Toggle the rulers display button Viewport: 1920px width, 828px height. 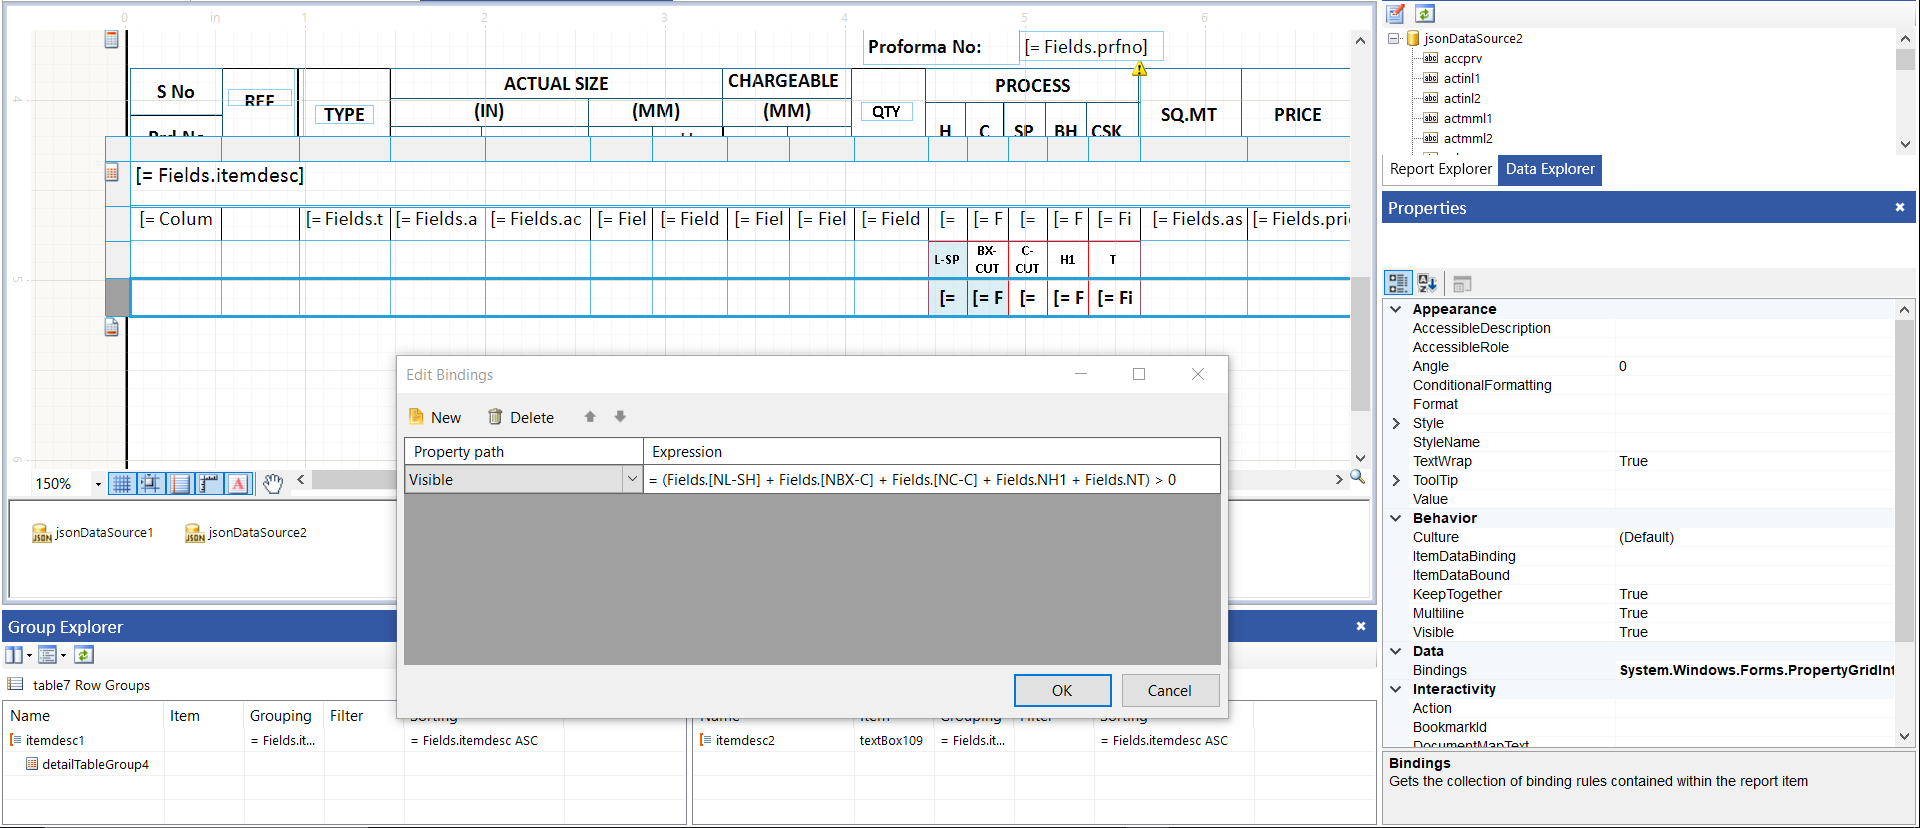point(209,484)
